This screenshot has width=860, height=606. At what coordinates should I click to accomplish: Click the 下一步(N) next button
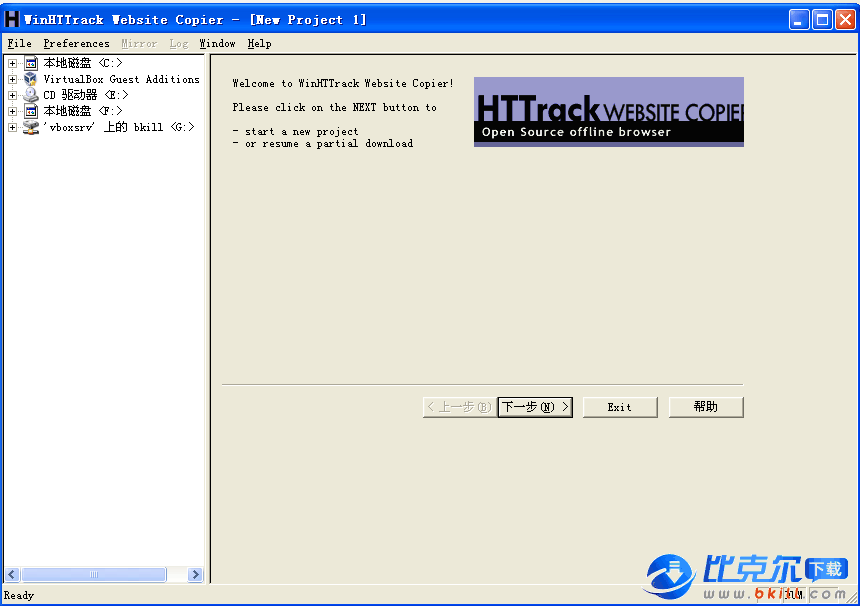point(535,407)
